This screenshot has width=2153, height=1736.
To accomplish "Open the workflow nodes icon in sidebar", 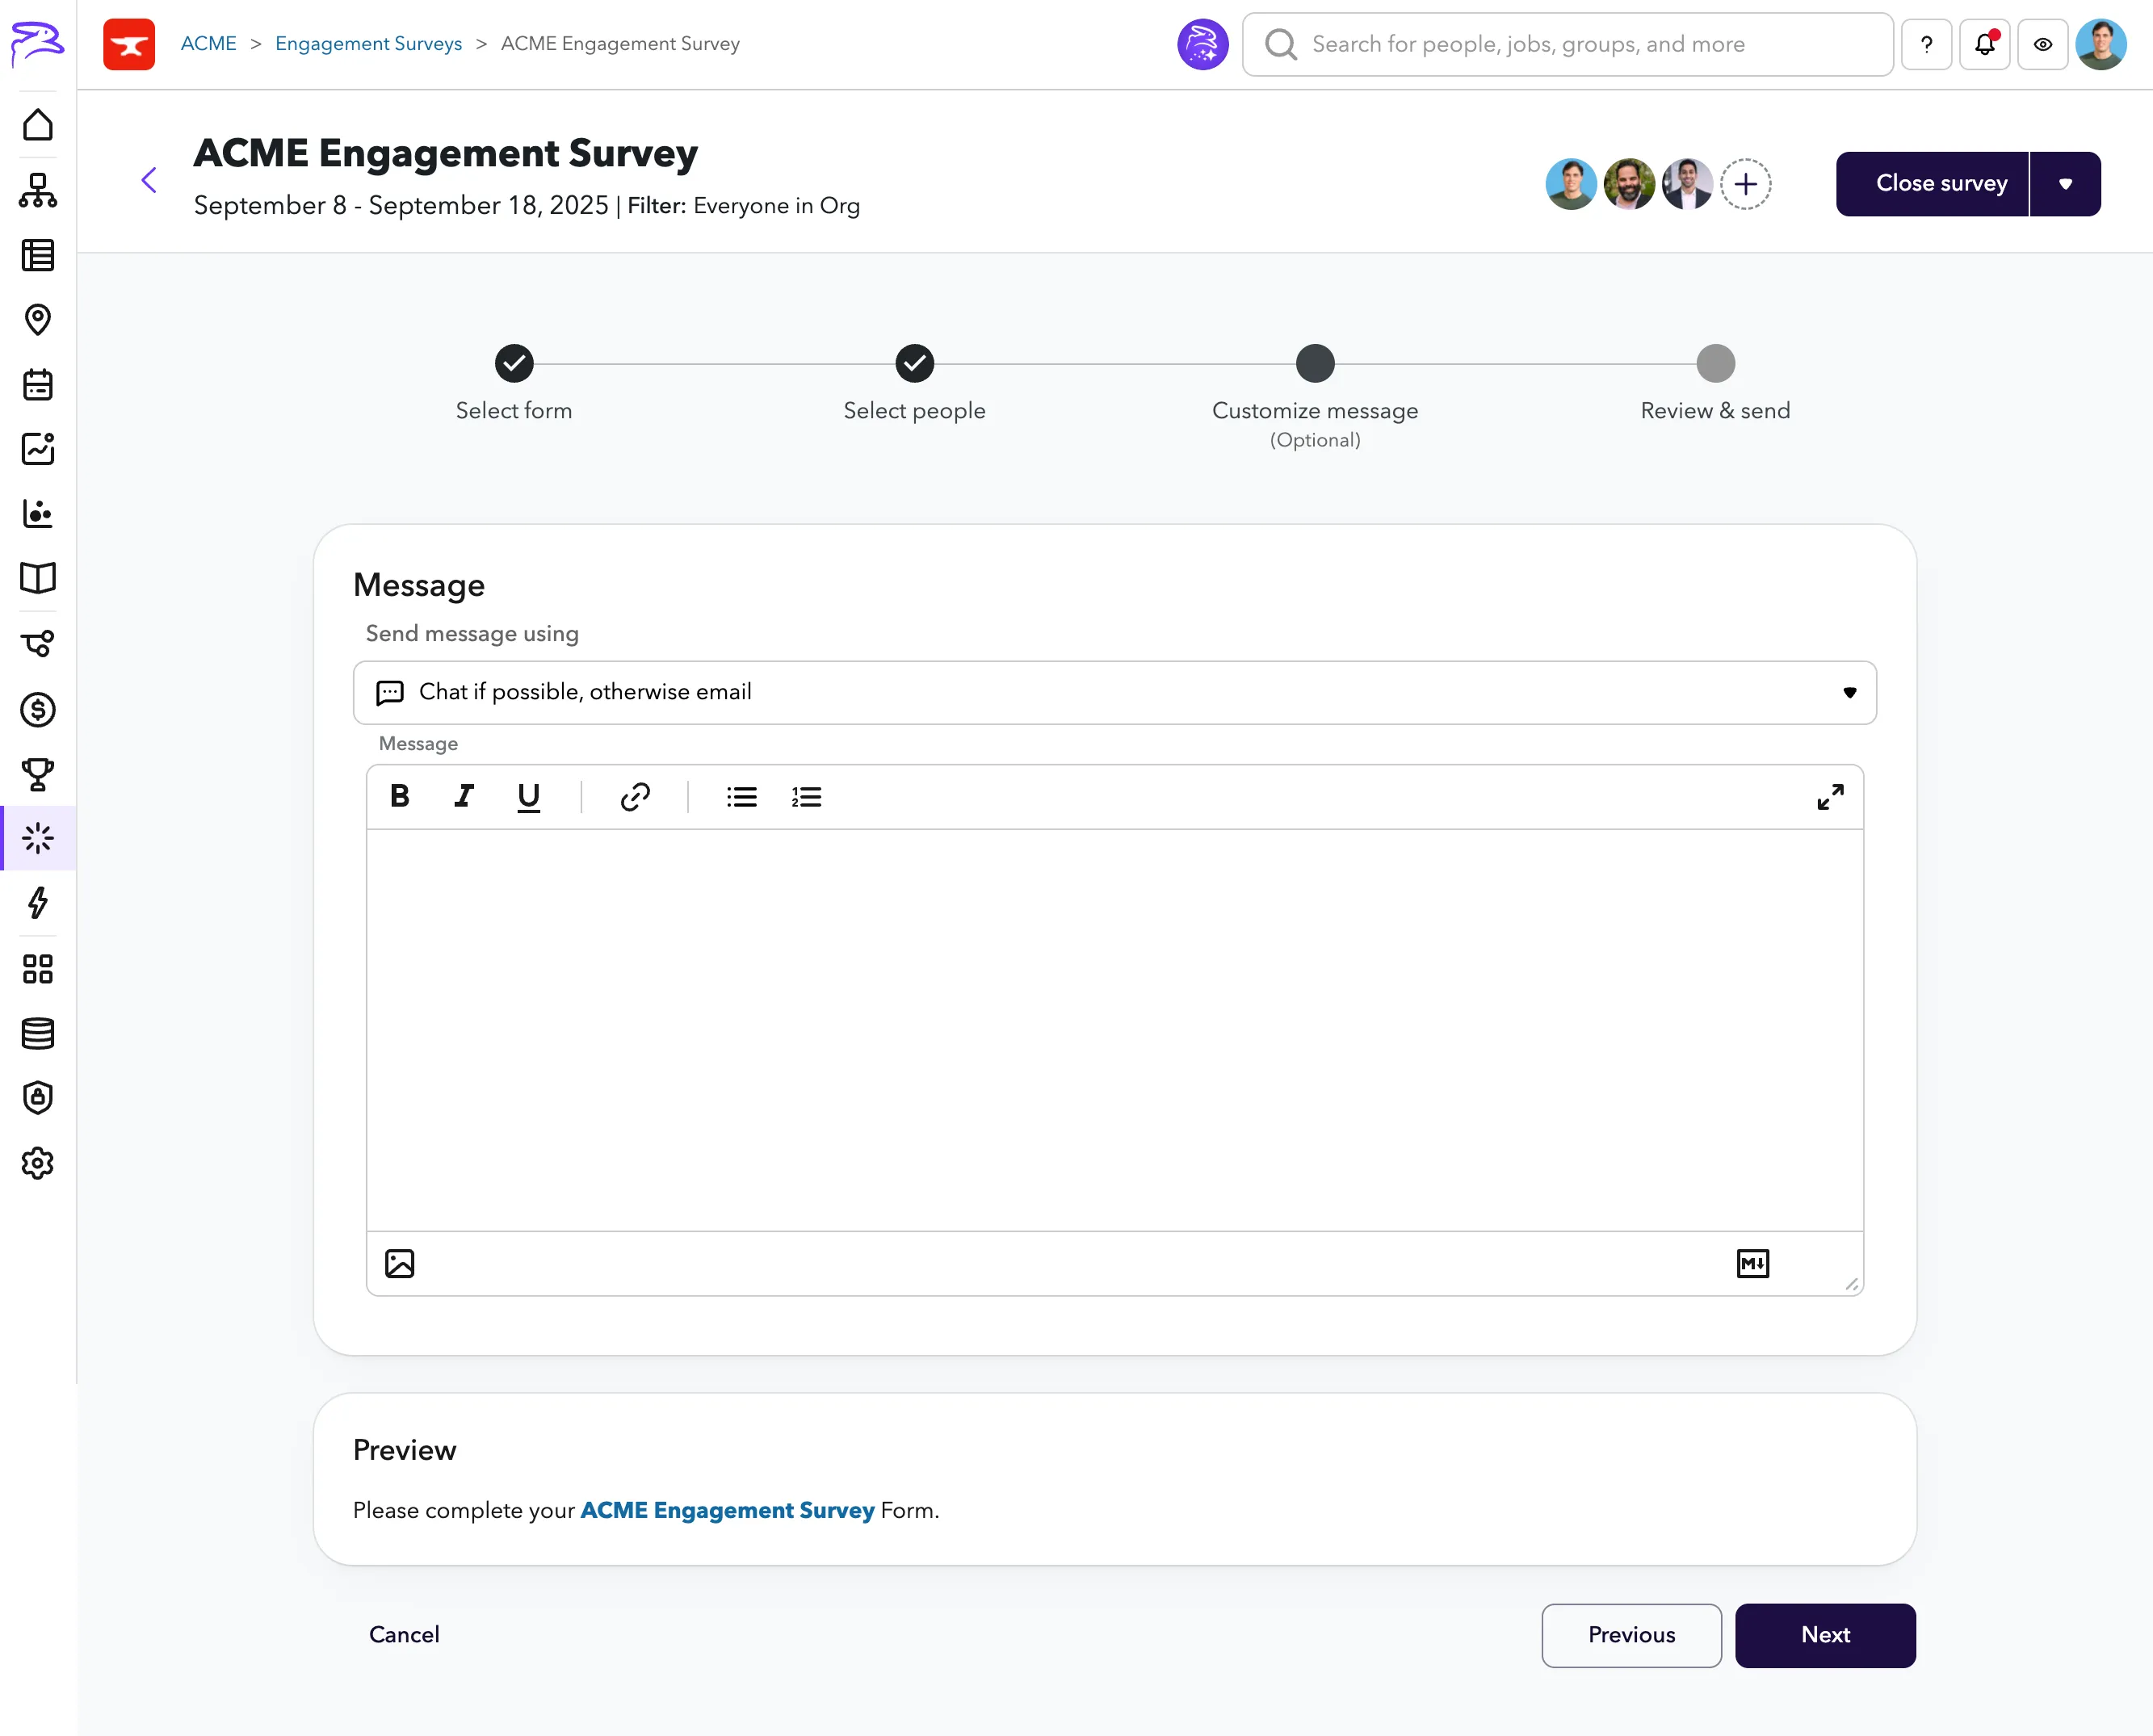I will 38,643.
